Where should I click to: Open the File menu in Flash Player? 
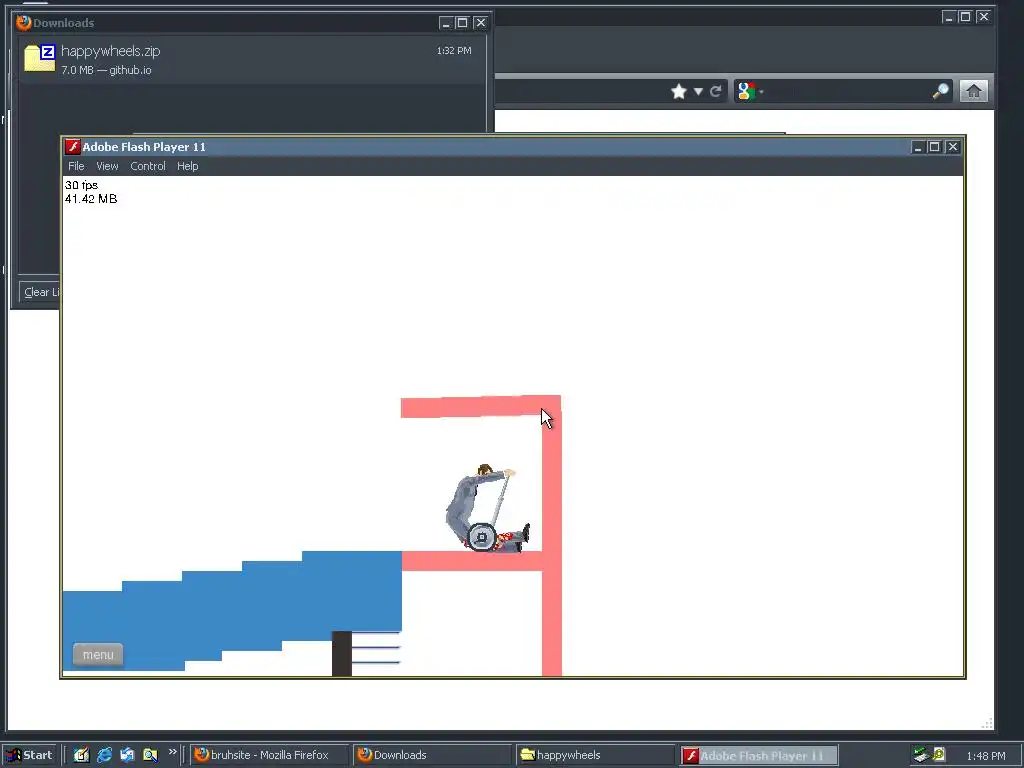pos(76,166)
